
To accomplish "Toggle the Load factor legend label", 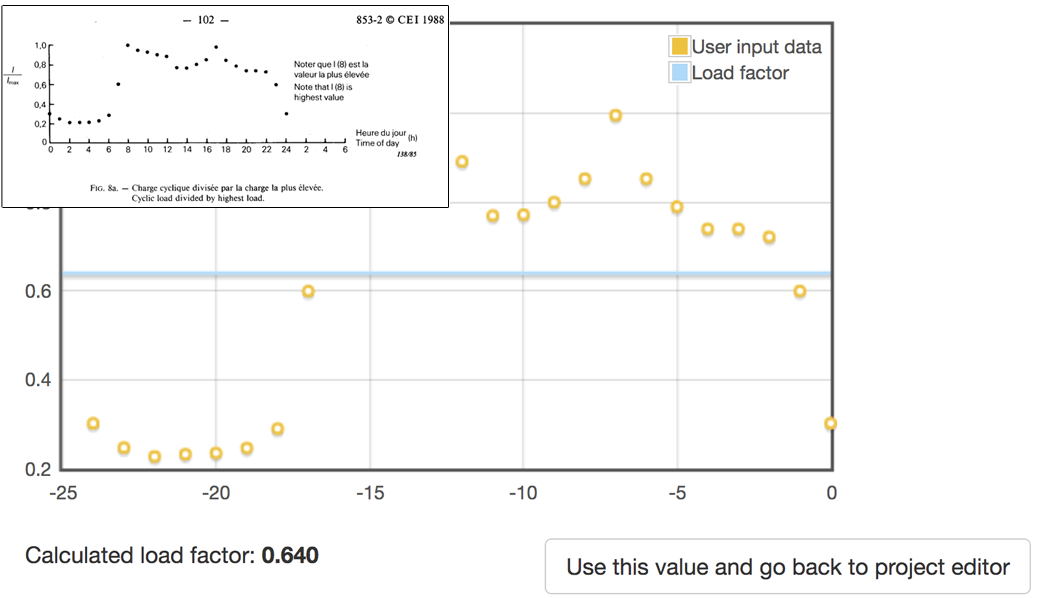I will tap(740, 73).
